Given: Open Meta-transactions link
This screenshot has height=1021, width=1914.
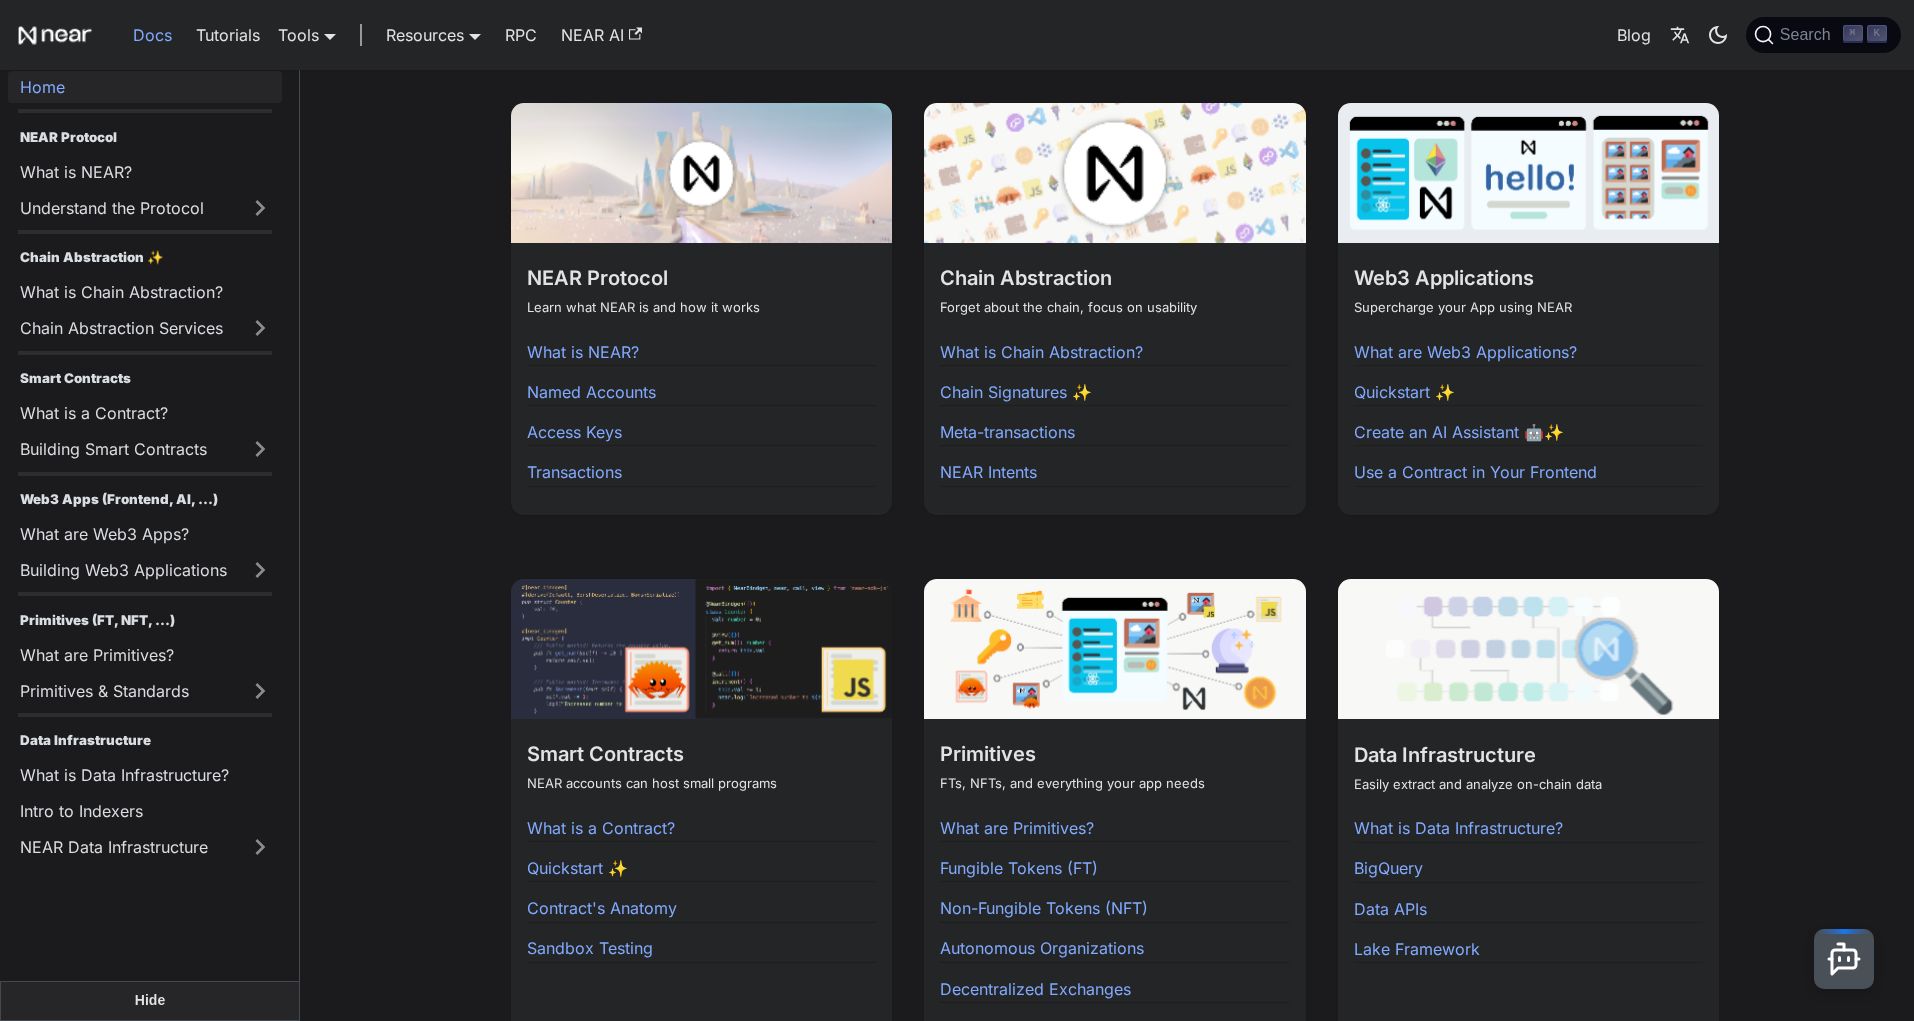Looking at the screenshot, I should pos(1007,432).
